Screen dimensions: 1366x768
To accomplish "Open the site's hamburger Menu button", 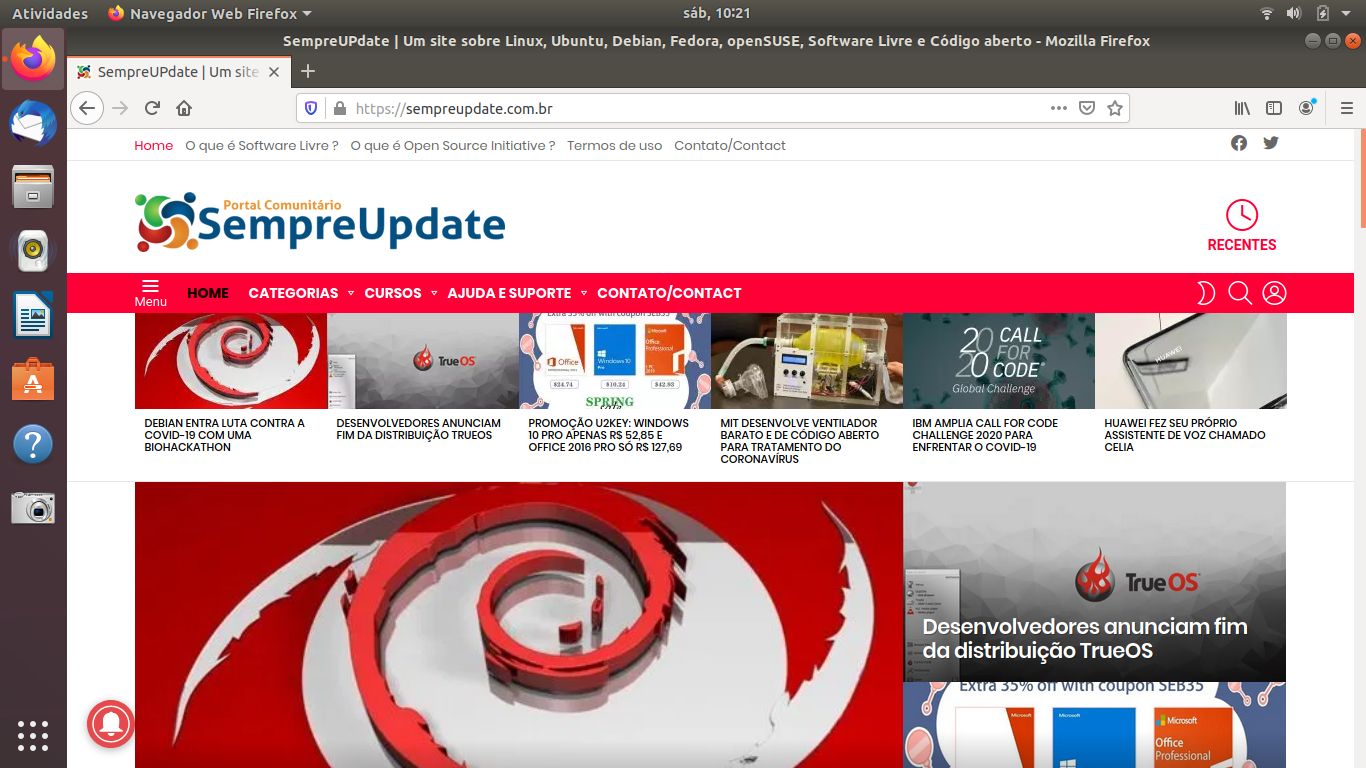I will [x=151, y=293].
